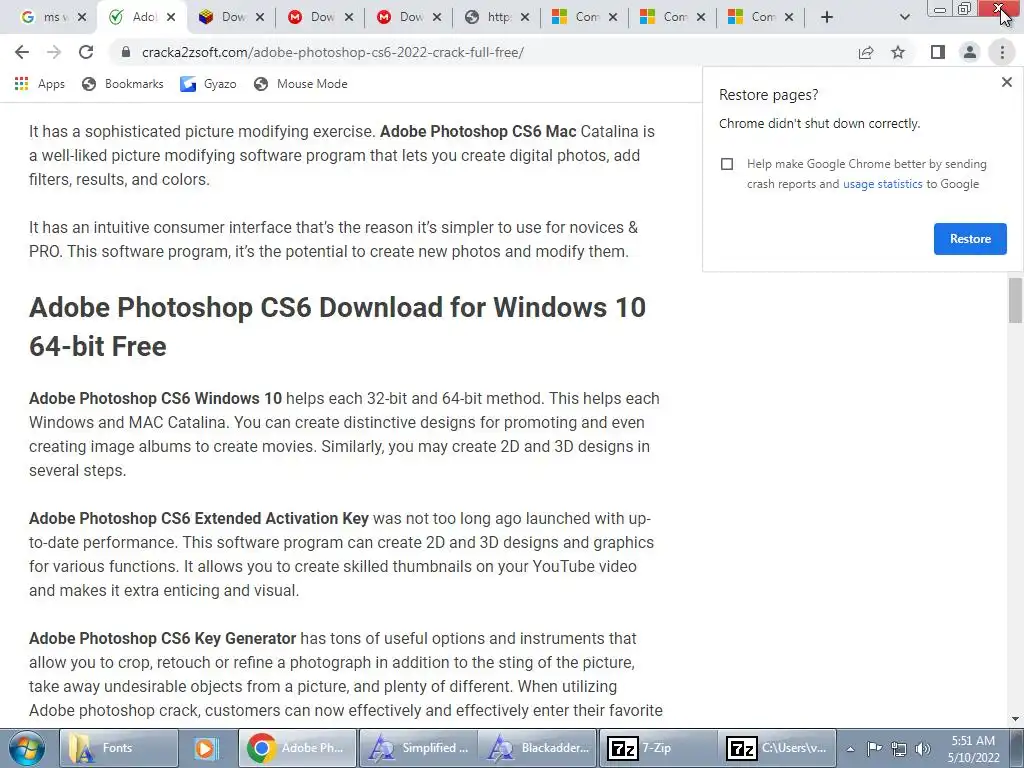Image resolution: width=1024 pixels, height=768 pixels.
Task: Open the Bookmarks folder in bar
Action: 123,84
